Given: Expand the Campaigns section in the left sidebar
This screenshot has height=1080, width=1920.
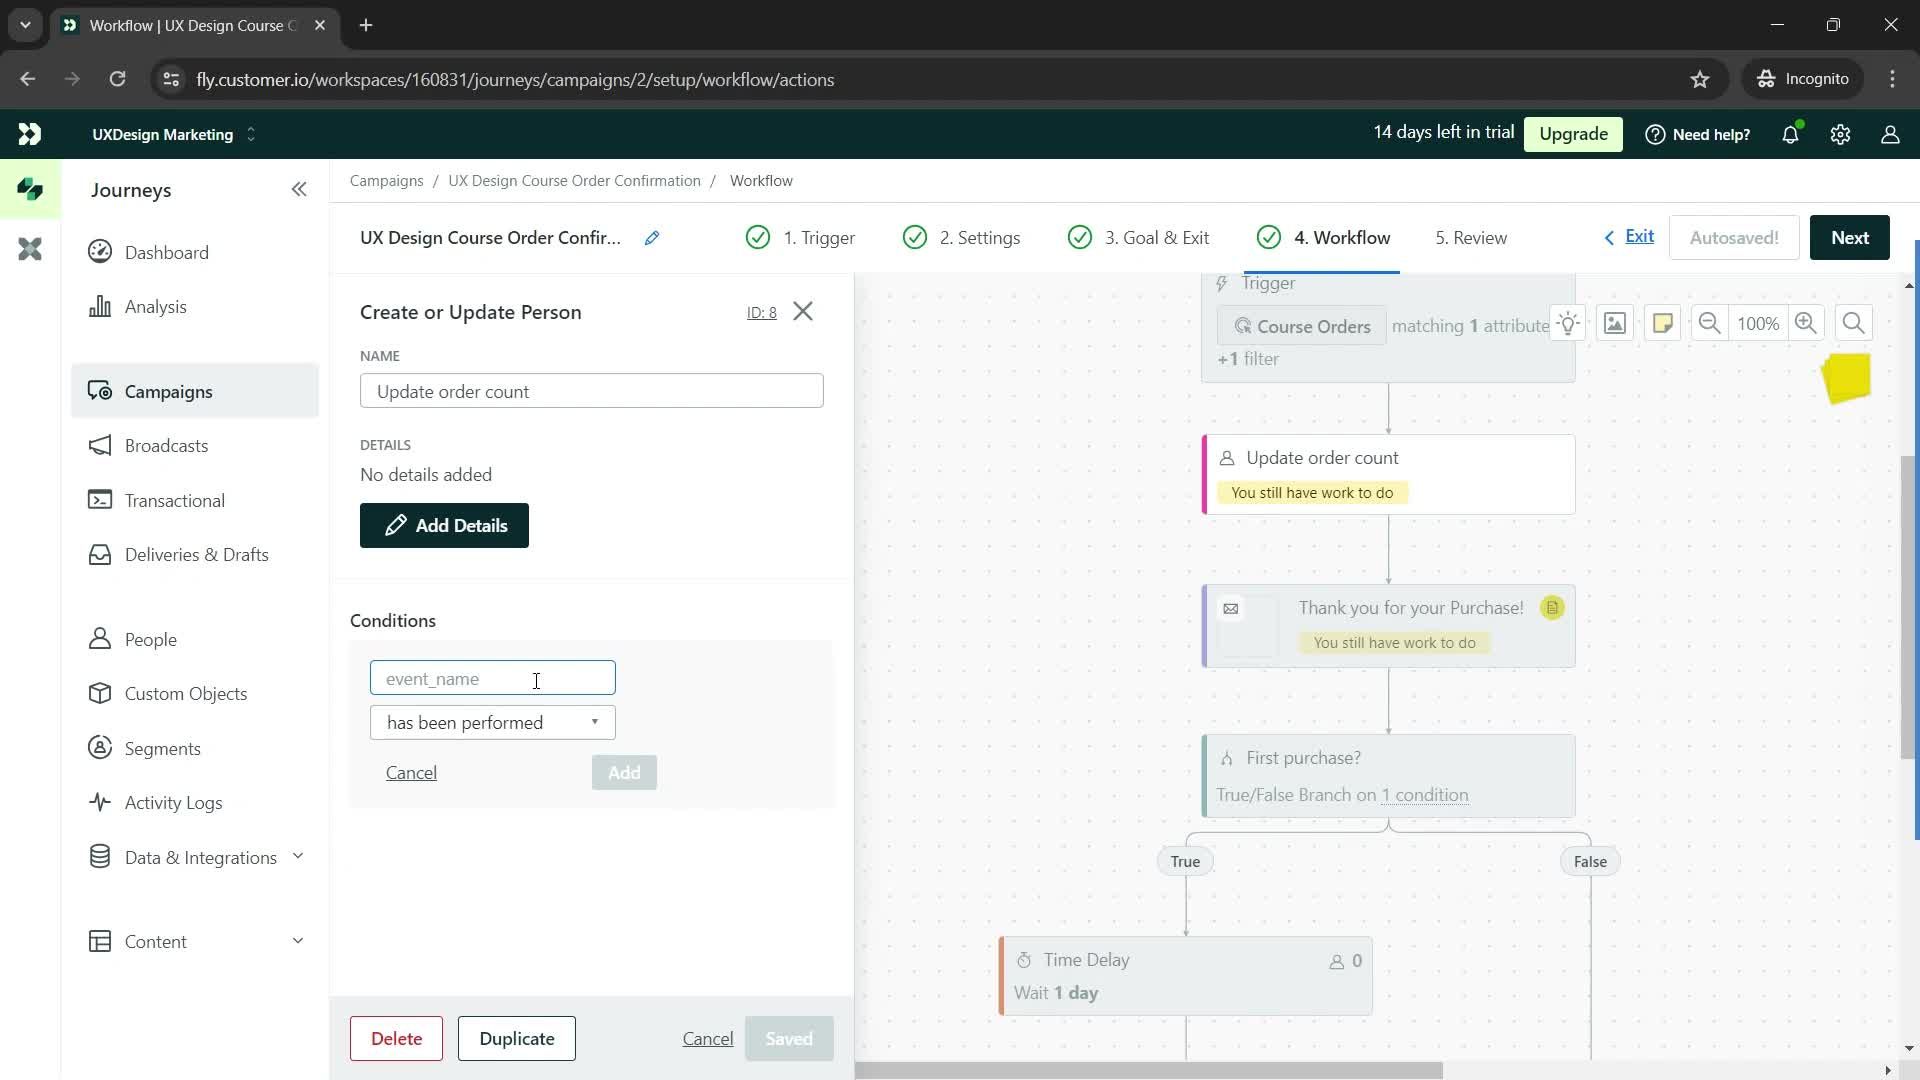Looking at the screenshot, I should pyautogui.click(x=167, y=392).
